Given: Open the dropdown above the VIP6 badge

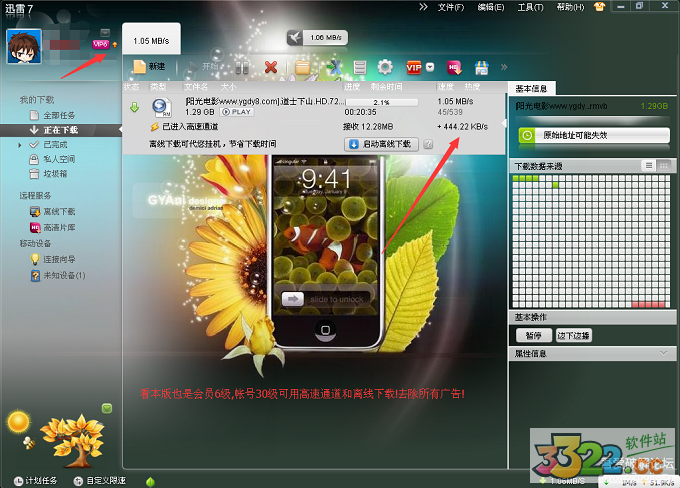Looking at the screenshot, I should (x=105, y=33).
